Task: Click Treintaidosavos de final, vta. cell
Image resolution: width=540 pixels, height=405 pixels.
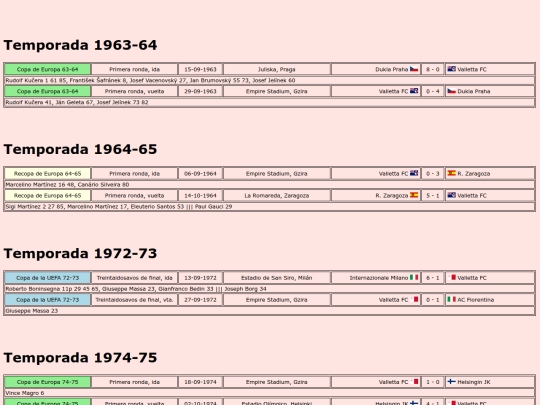Action: coord(135,300)
